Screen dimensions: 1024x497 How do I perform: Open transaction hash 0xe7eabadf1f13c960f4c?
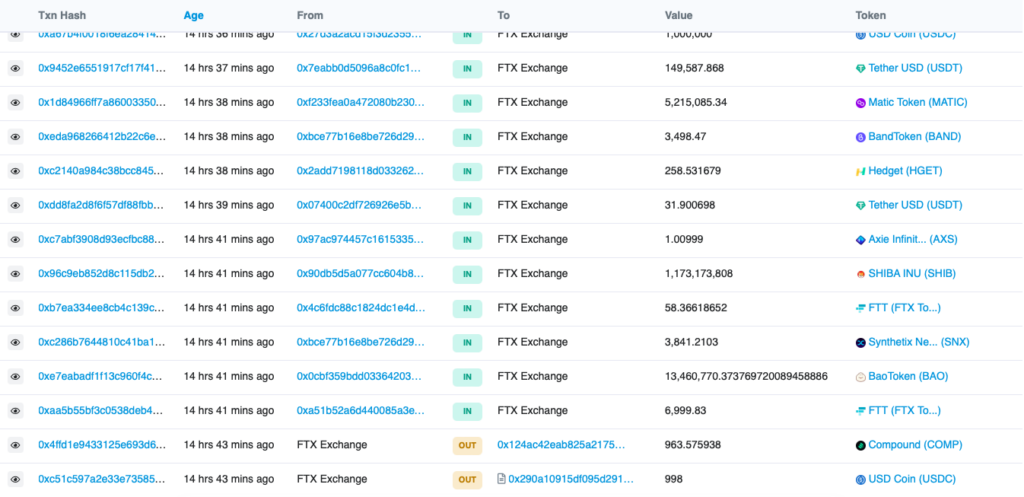(101, 376)
